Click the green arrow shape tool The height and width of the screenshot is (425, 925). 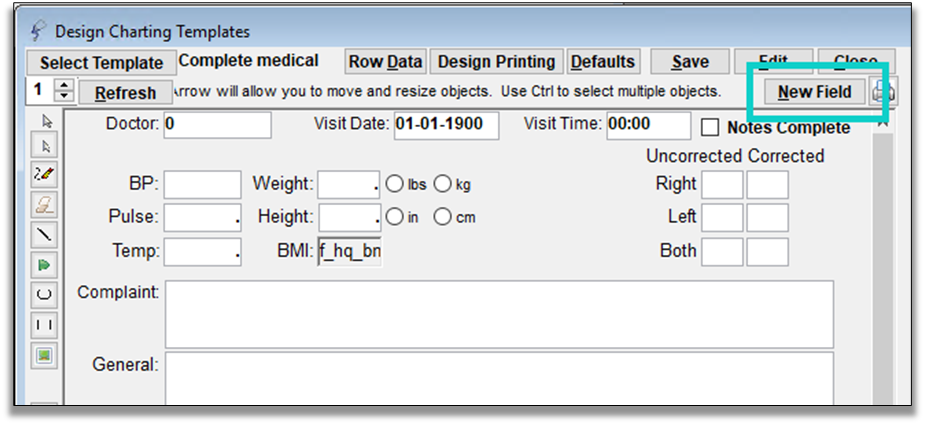point(46,265)
